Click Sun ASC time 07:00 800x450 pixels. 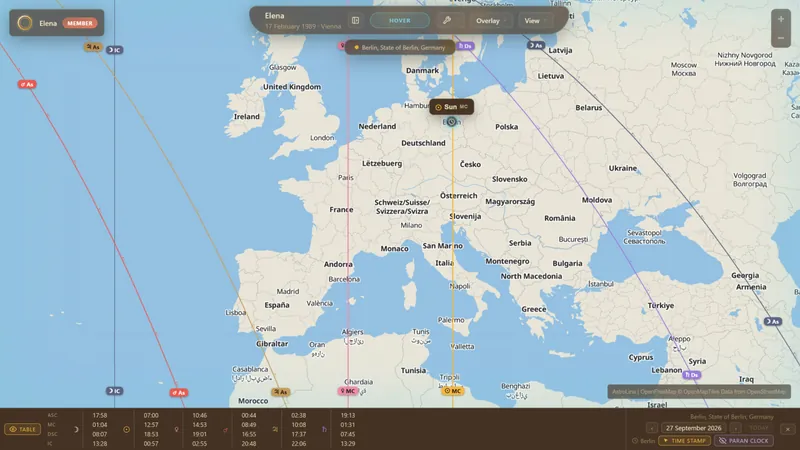[x=151, y=415]
